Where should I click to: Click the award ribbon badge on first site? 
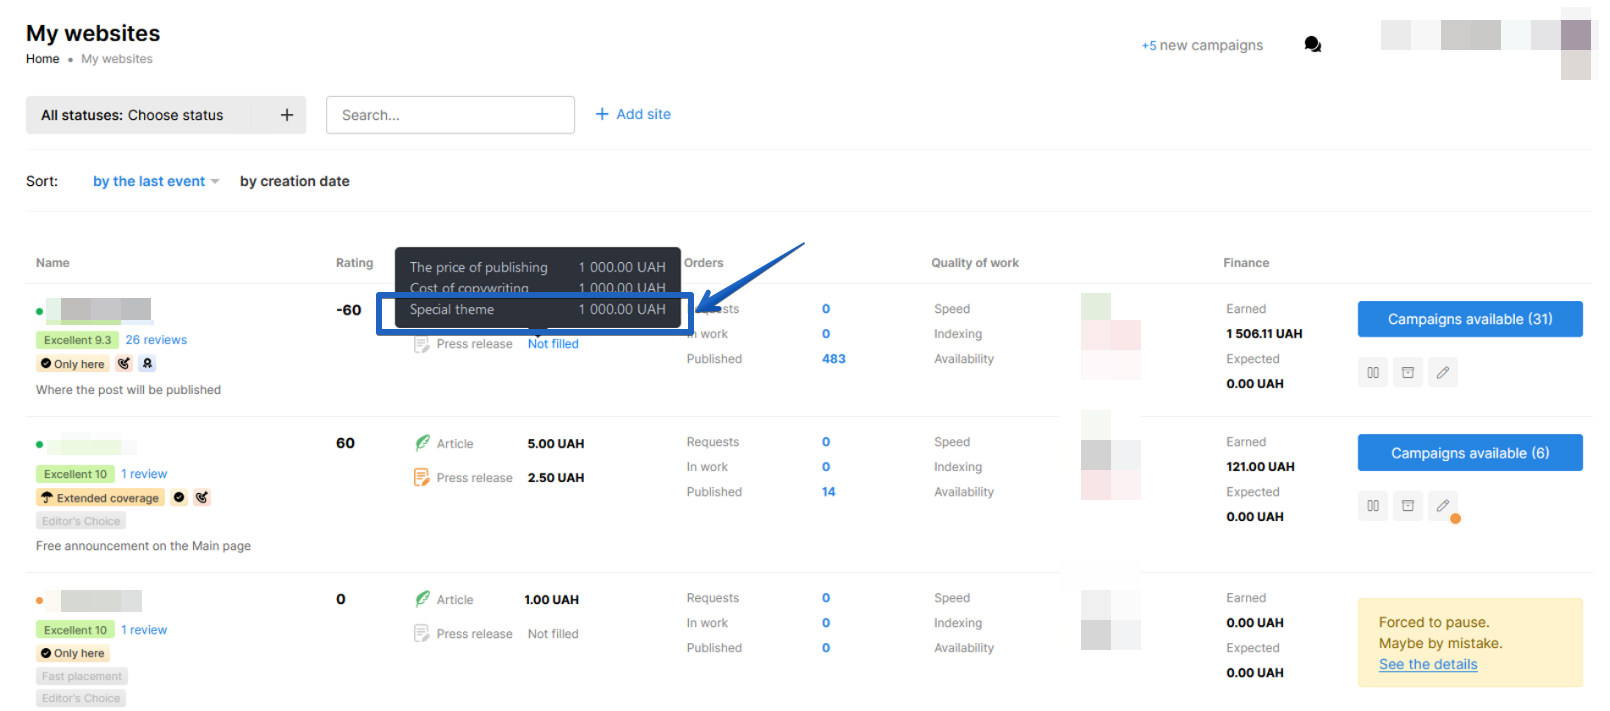147,364
